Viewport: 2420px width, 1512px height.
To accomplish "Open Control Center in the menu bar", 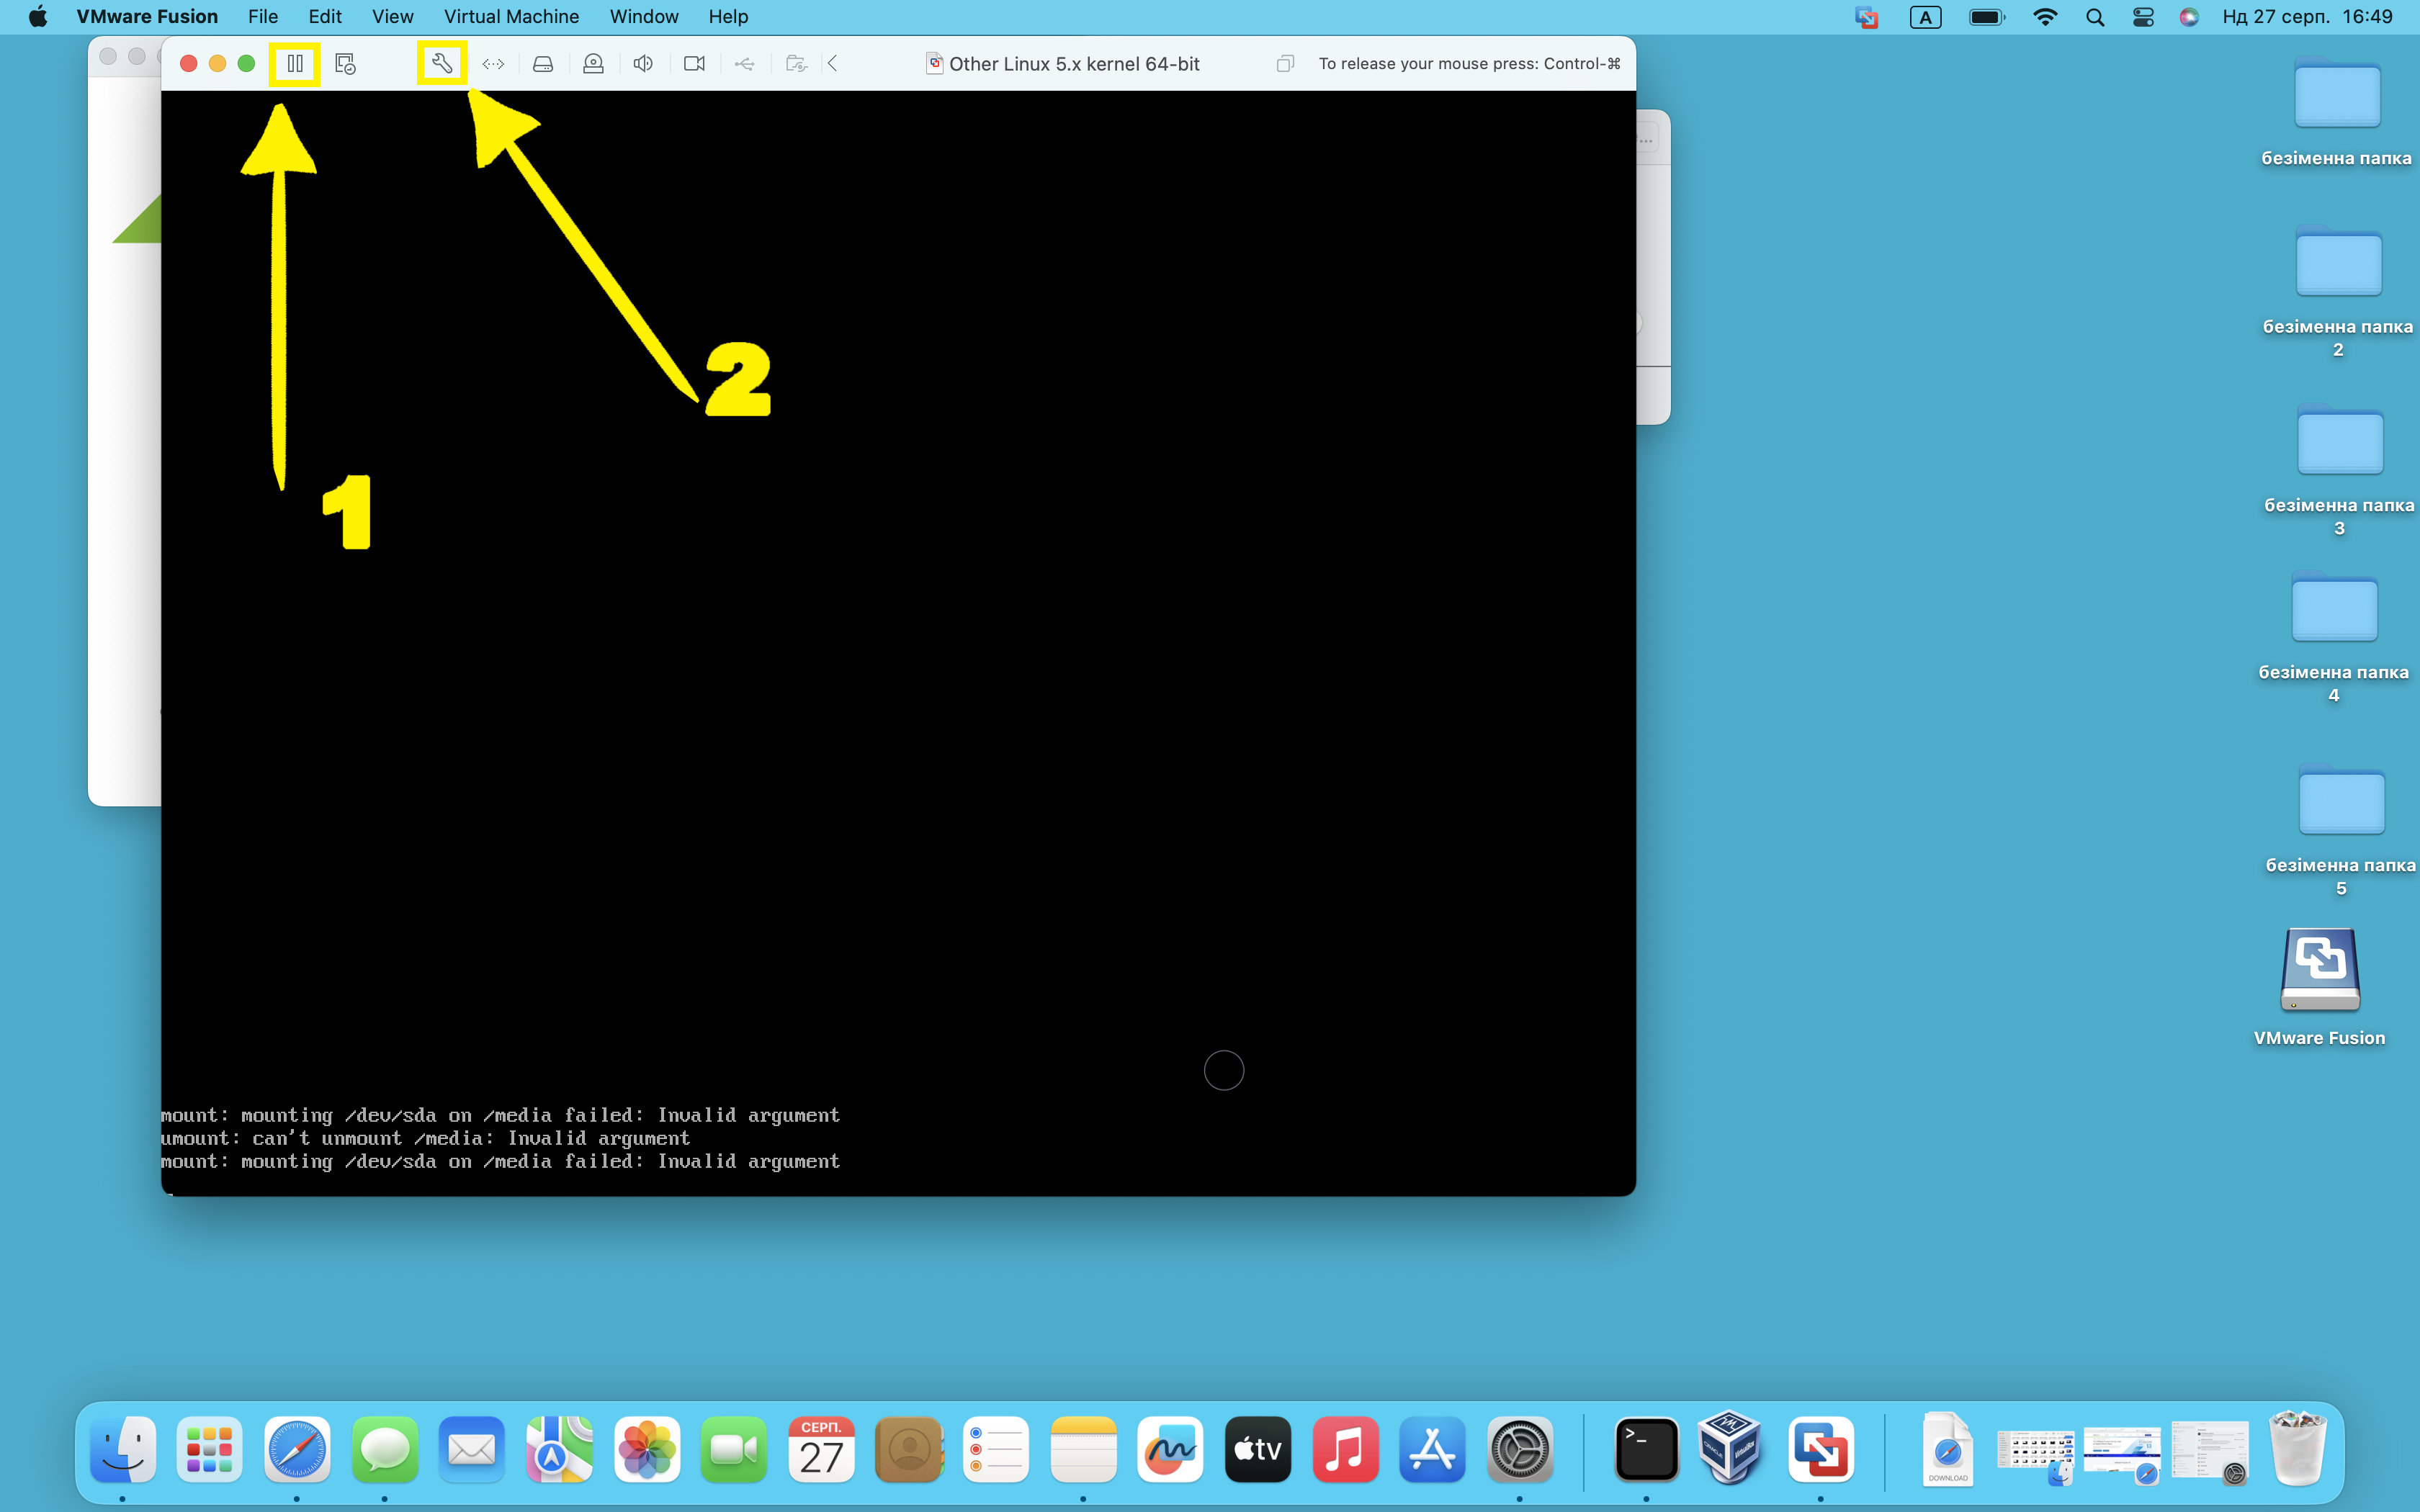I will (2143, 17).
